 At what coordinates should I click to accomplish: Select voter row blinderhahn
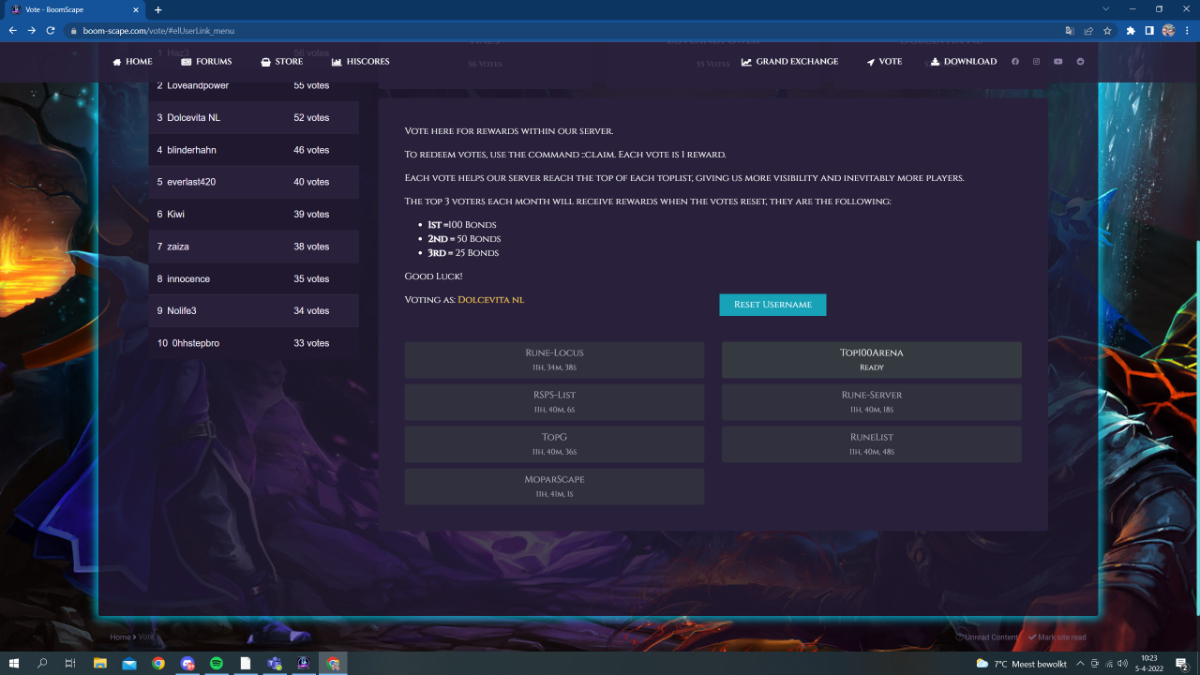click(x=254, y=150)
